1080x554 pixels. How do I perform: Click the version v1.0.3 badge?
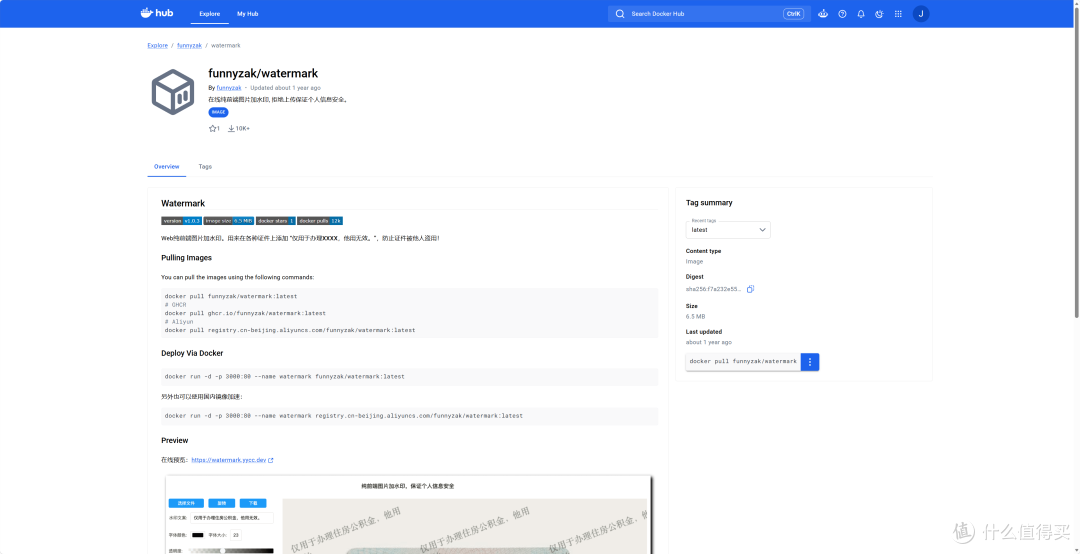(x=181, y=221)
